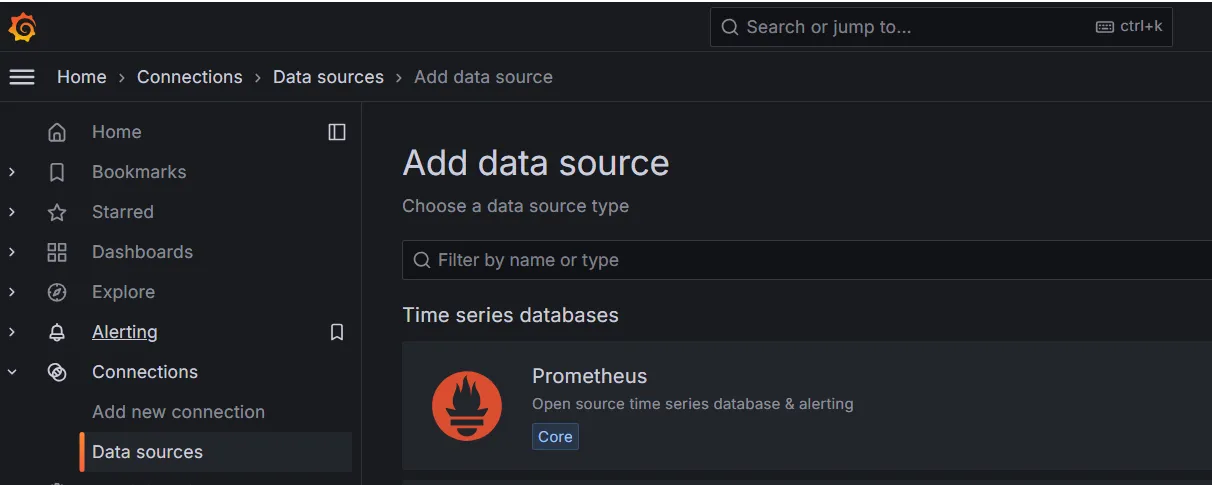Open the hamburger navigation menu

click(x=22, y=77)
